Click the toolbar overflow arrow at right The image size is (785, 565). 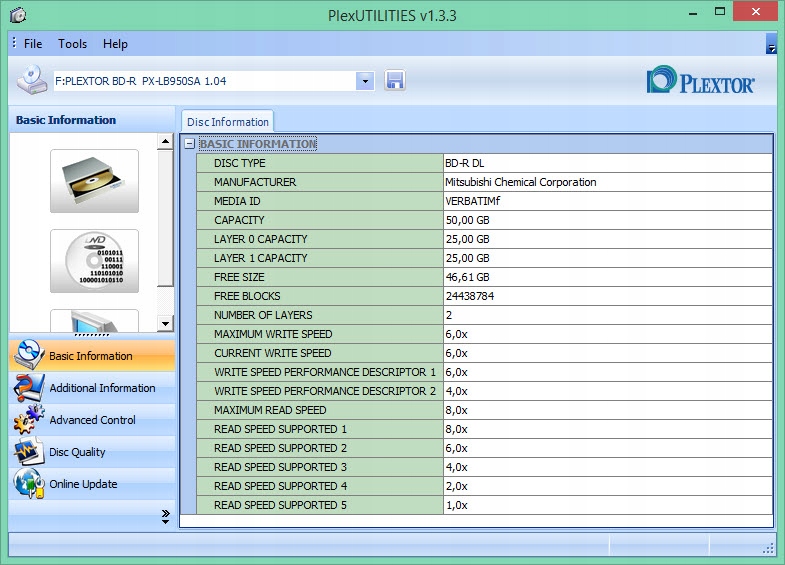pos(771,44)
